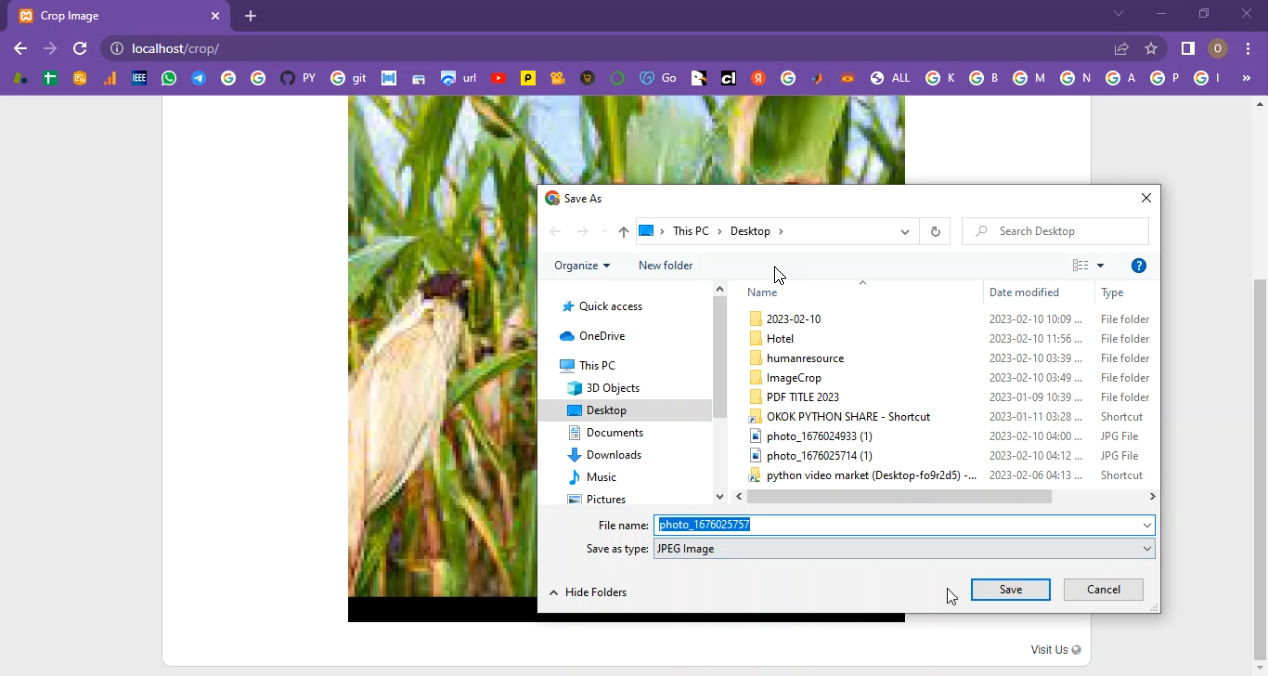Expand previous address paths dropdown
This screenshot has width=1268, height=676.
tap(904, 231)
